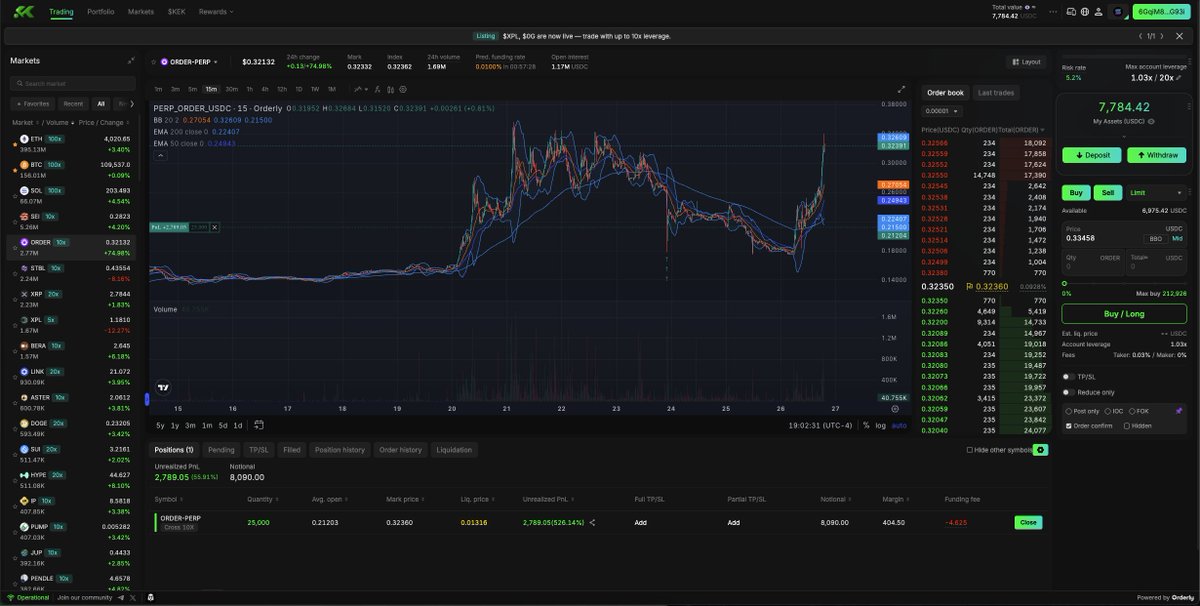
Task: Open the Layout selector
Action: pyautogui.click(x=1026, y=62)
